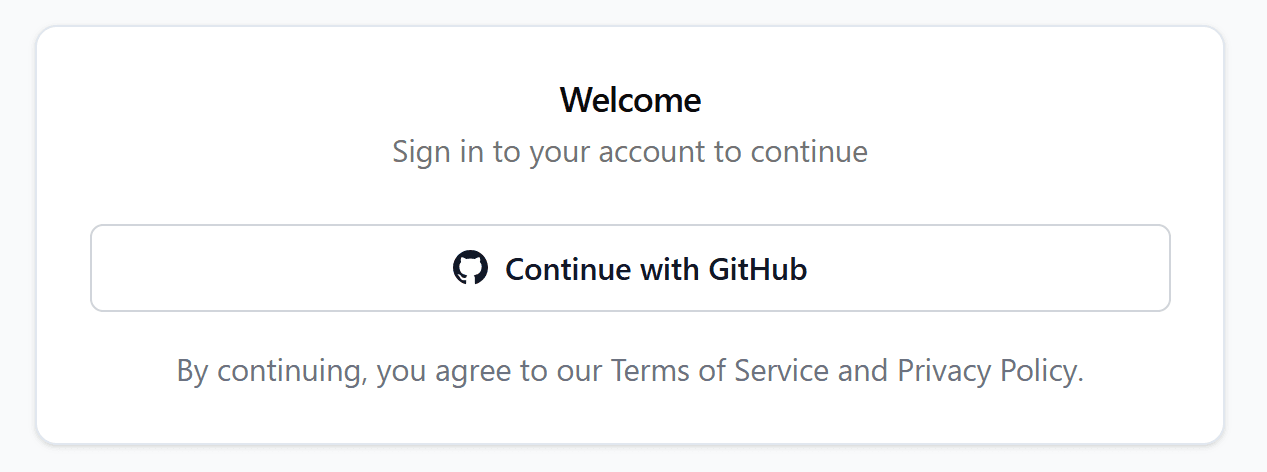The height and width of the screenshot is (472, 1267).
Task: Click the Welcome heading
Action: [630, 100]
